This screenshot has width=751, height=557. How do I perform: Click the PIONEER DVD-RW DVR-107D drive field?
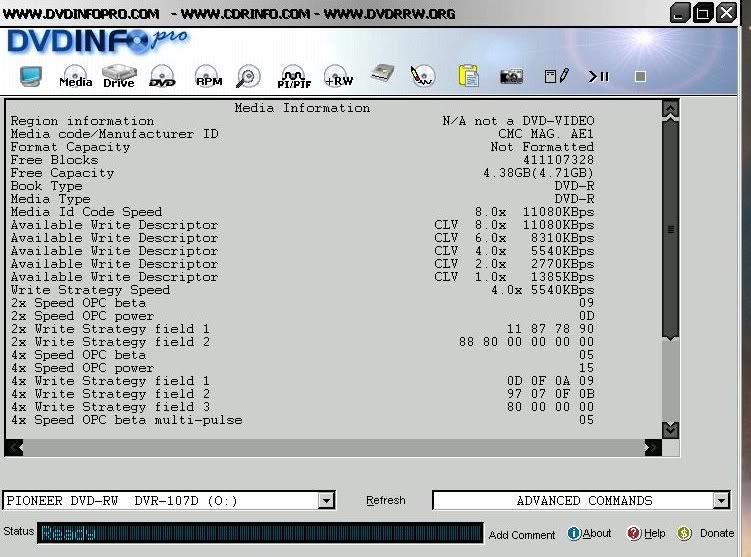169,500
